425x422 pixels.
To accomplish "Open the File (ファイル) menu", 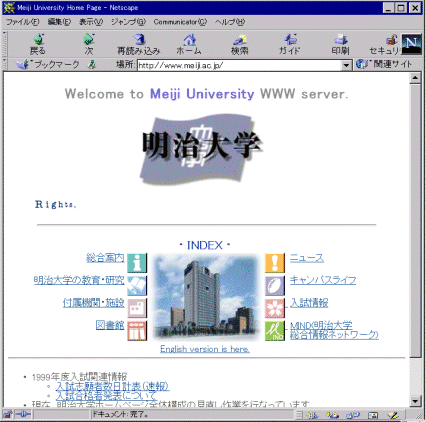I will tap(23, 22).
